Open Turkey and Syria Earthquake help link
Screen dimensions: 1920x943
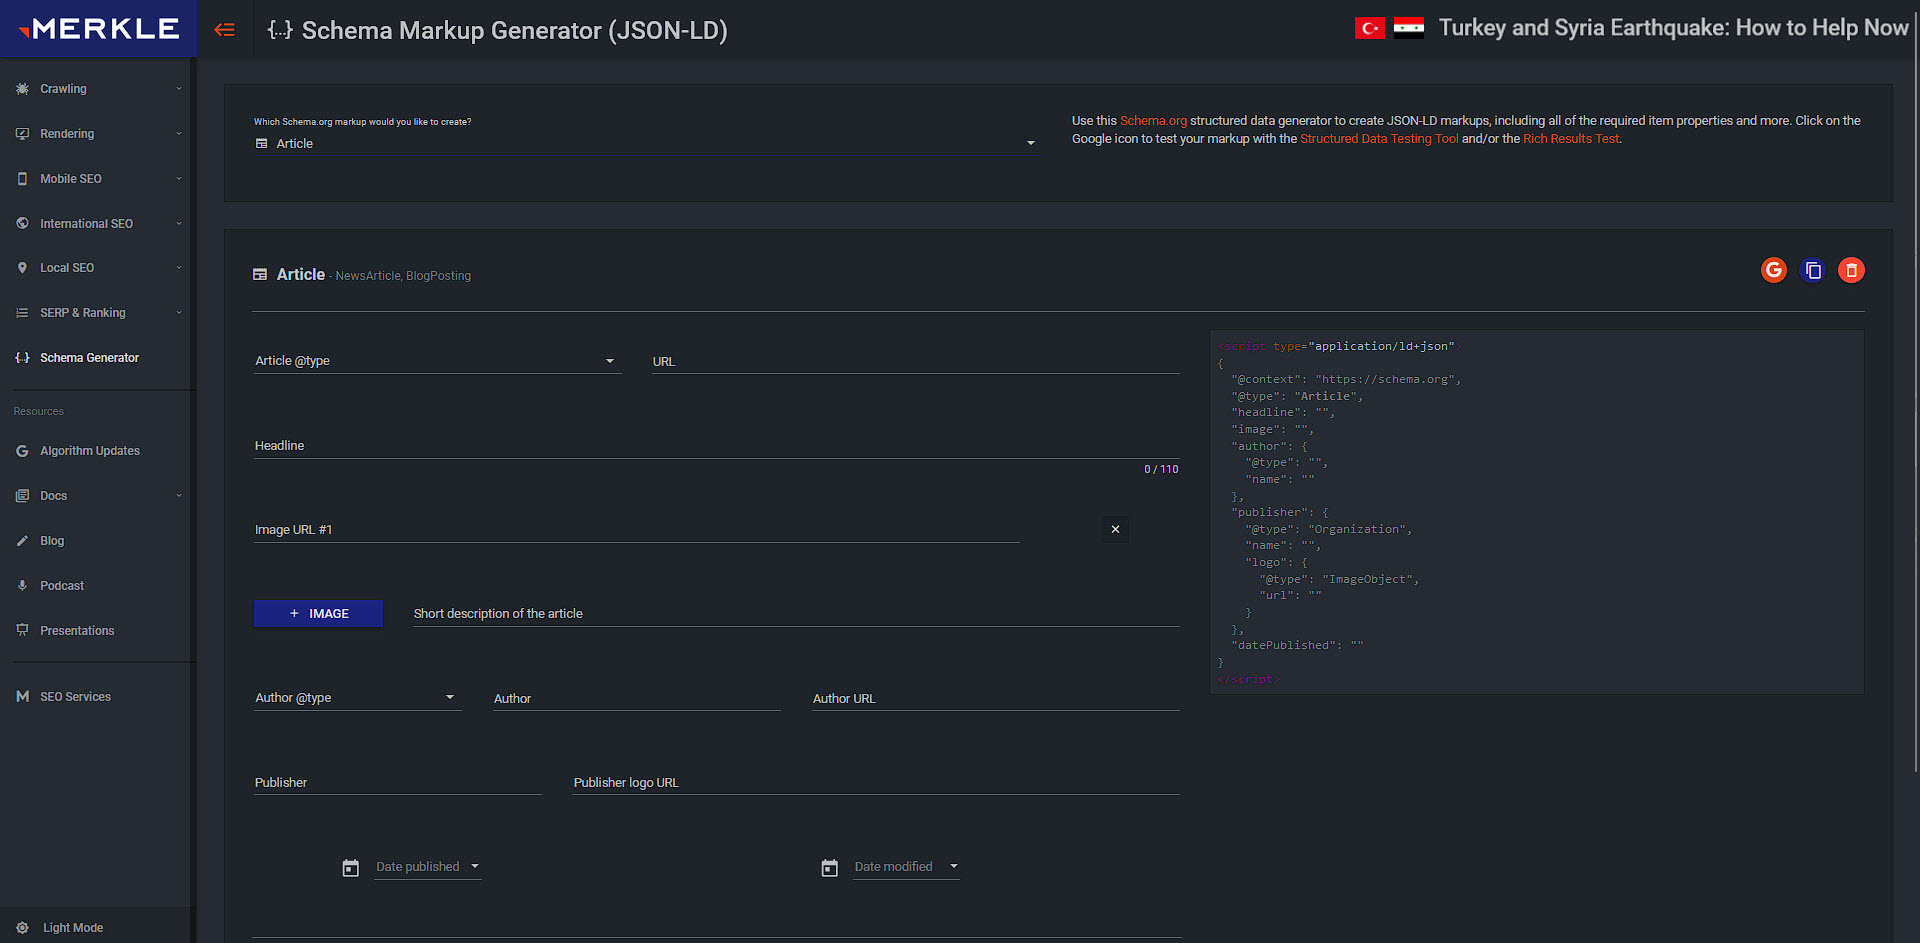tap(1673, 28)
